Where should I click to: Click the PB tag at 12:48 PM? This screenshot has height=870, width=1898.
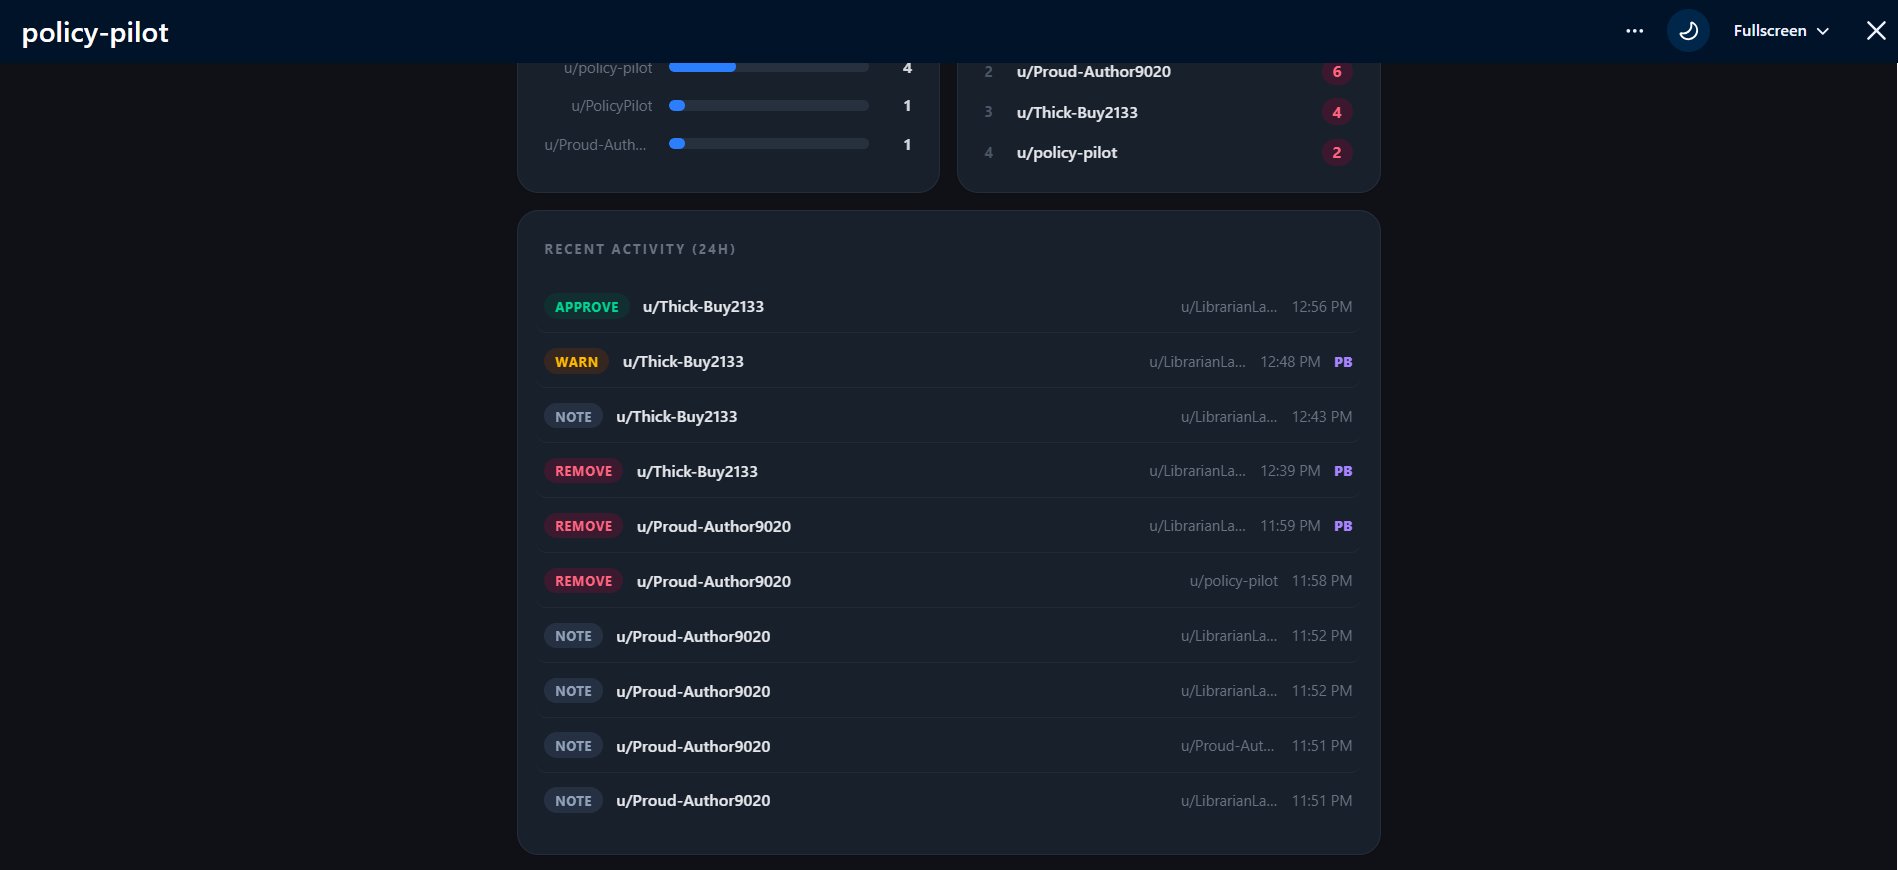1343,362
